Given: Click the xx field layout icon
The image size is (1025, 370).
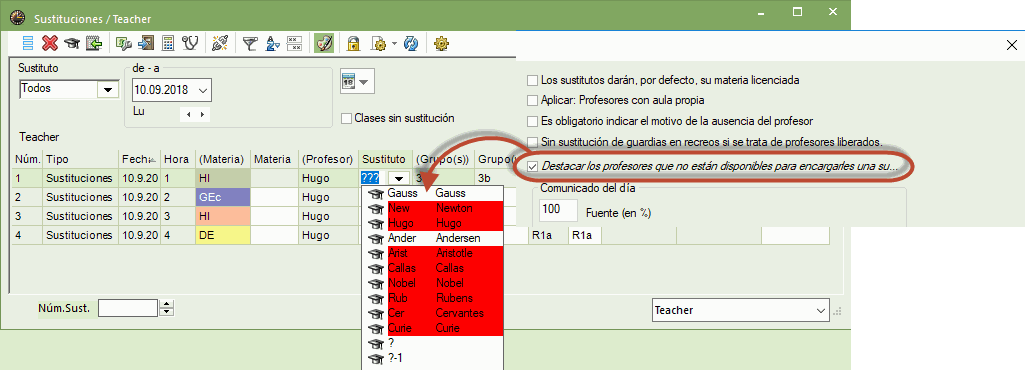Looking at the screenshot, I should click(x=294, y=43).
